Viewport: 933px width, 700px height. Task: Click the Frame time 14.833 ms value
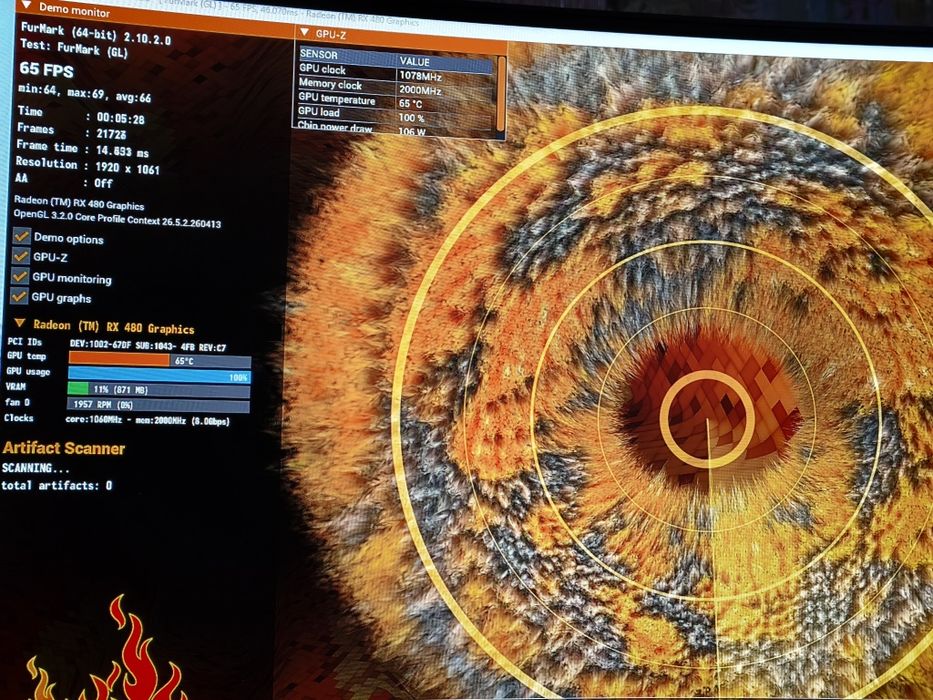click(x=122, y=151)
